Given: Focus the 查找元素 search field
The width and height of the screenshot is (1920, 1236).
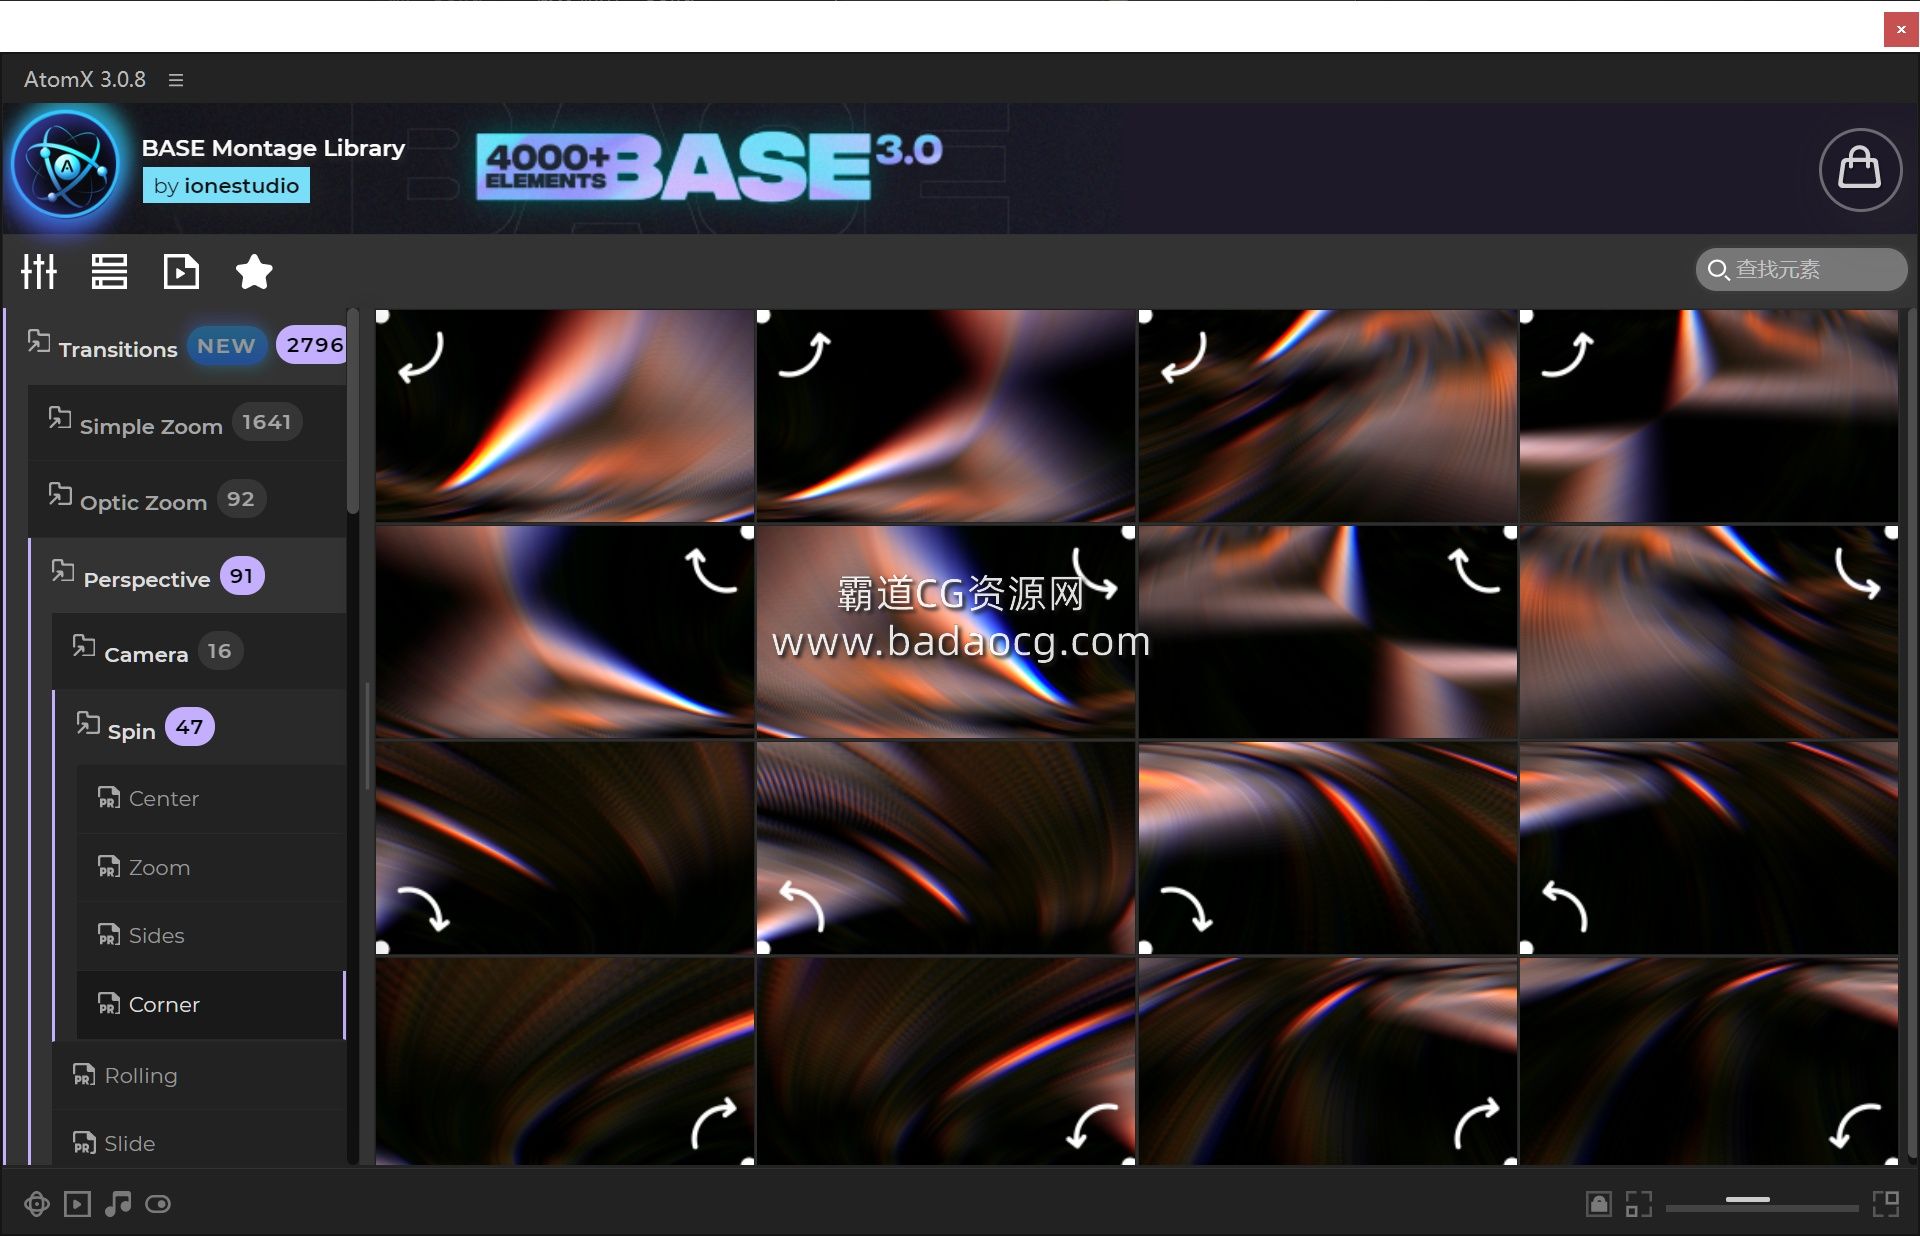Looking at the screenshot, I should point(1801,270).
